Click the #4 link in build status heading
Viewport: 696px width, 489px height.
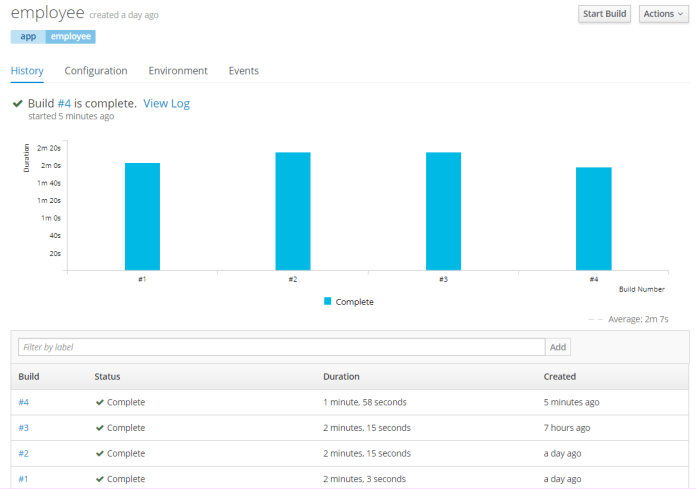(x=64, y=103)
